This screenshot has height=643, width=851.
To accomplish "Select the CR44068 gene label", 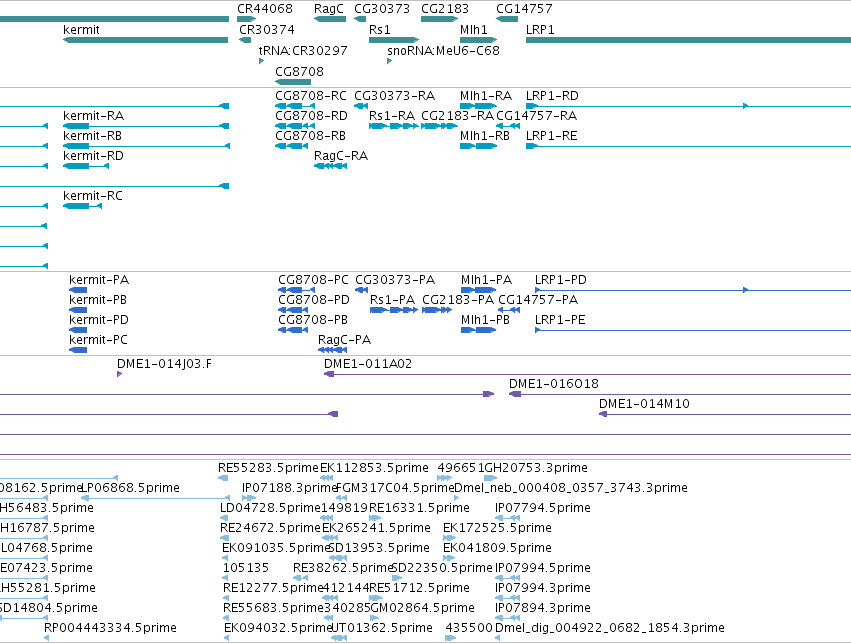I will (x=265, y=9).
